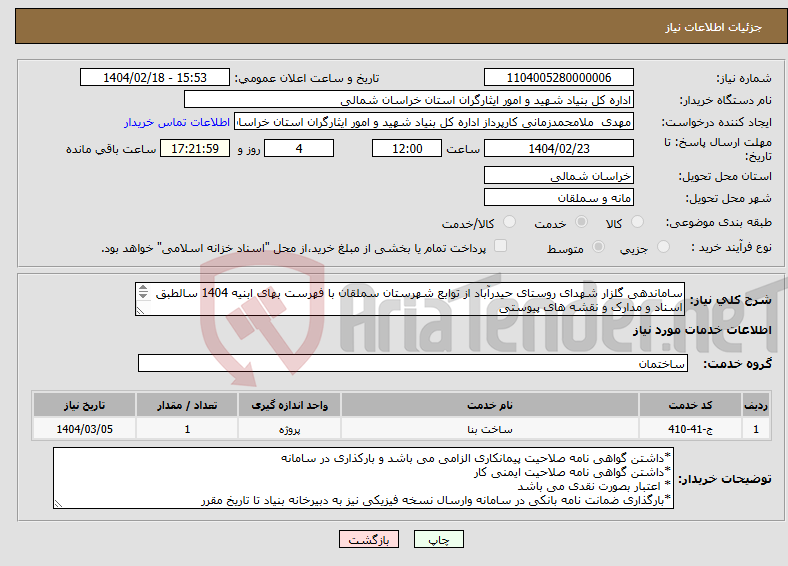Click the گروه خدمت field ساختمان

413,363
